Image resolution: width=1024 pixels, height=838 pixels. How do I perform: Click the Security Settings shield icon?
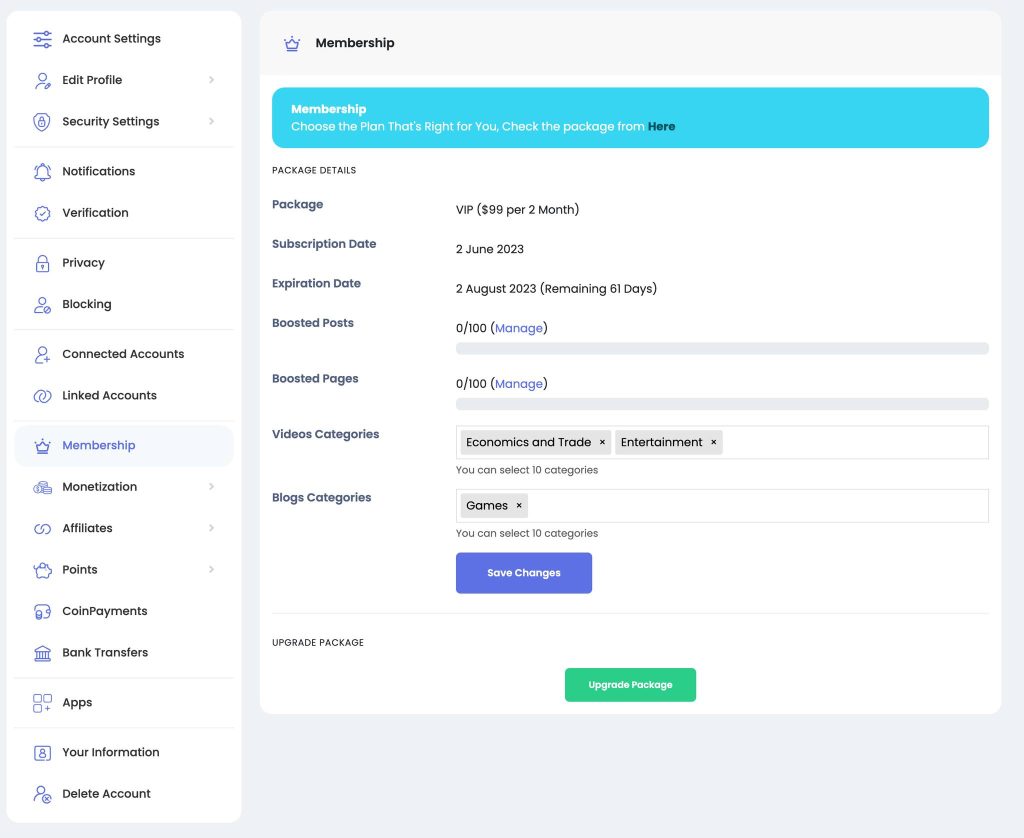click(42, 121)
